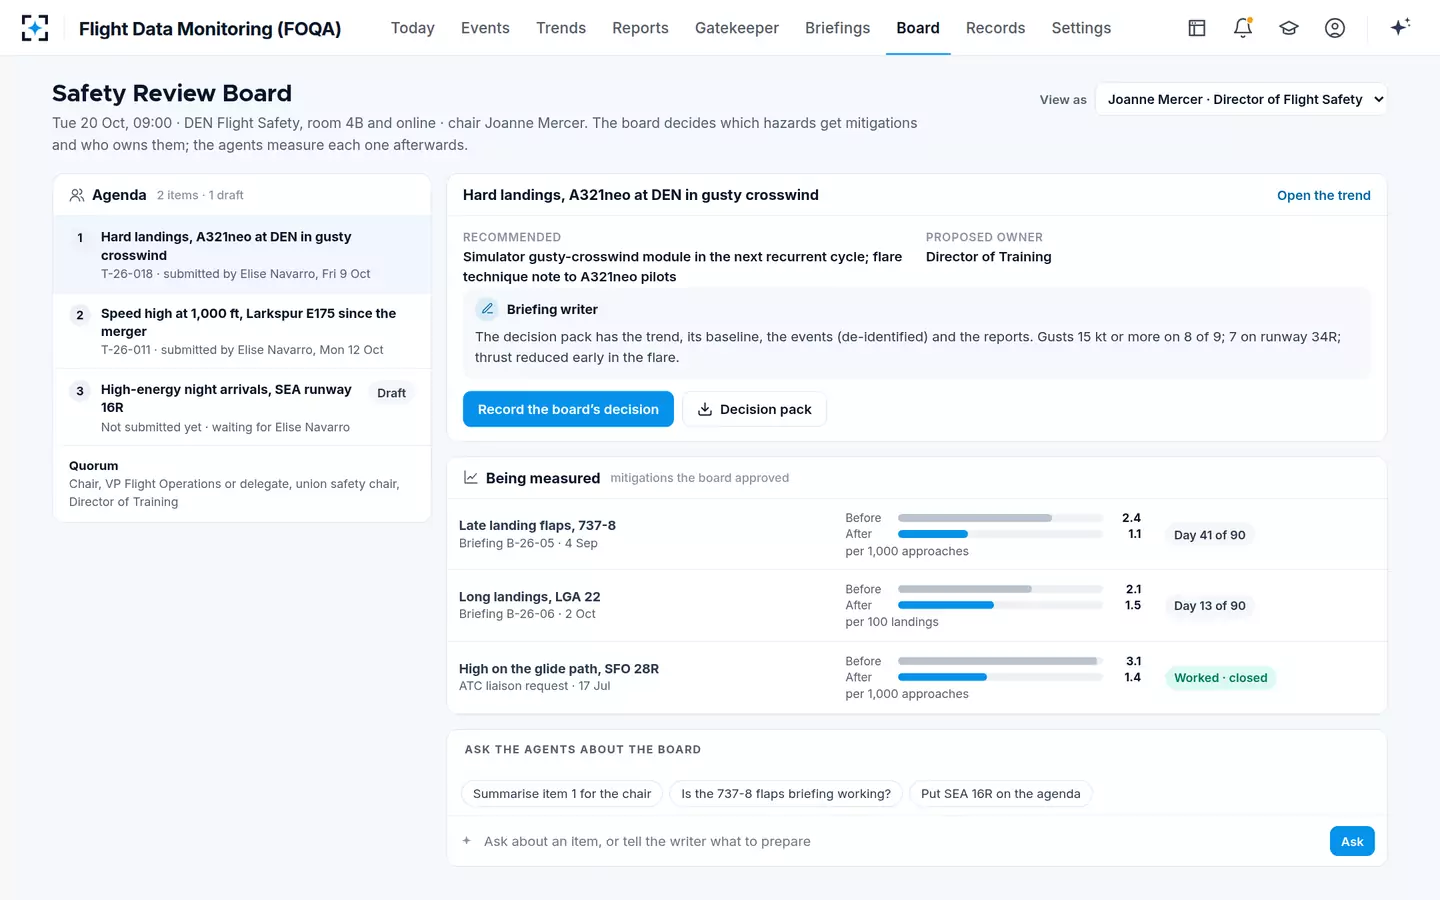This screenshot has height=900, width=1440.
Task: Click the Draft badge on agenda item 3
Action: (x=391, y=393)
